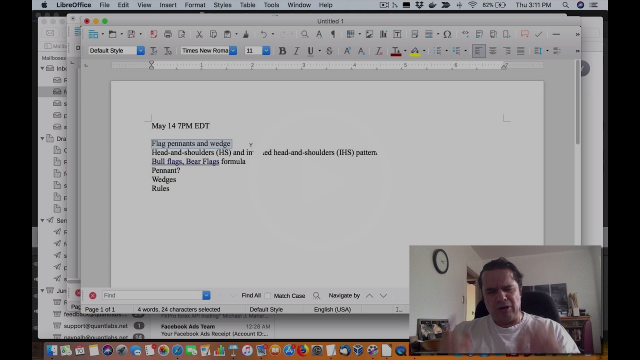640x360 pixels.
Task: Toggle formatting marks pilcrow icon
Action: click(333, 34)
